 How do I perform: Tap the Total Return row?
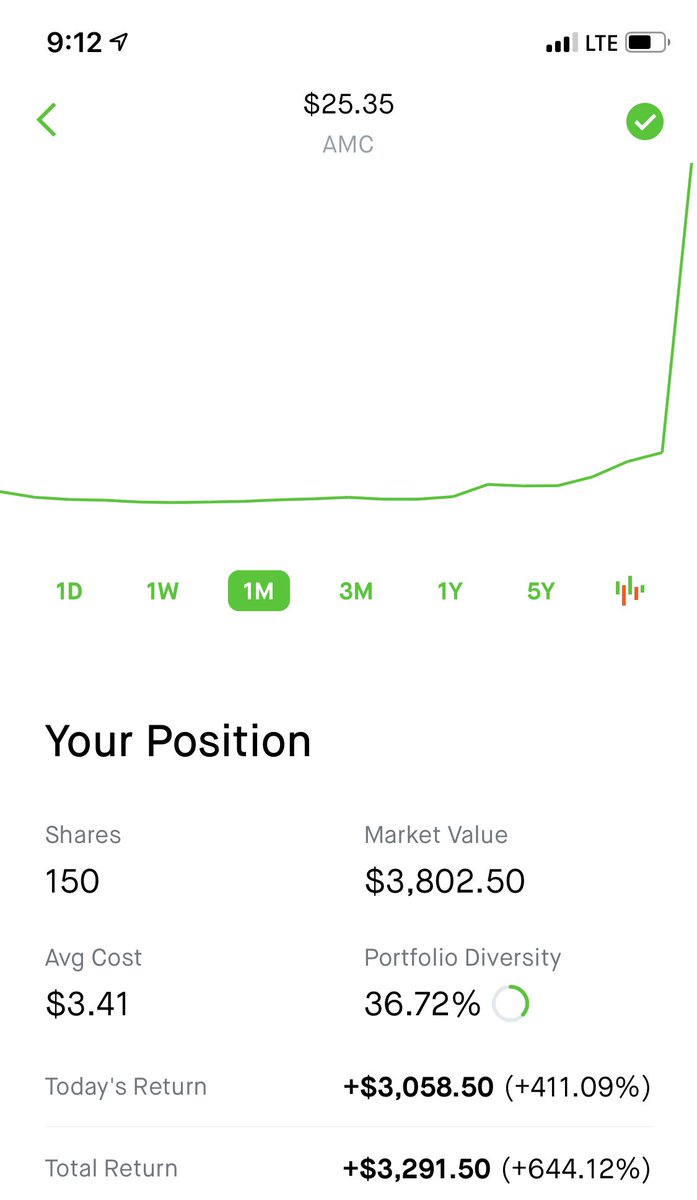pyautogui.click(x=348, y=1168)
